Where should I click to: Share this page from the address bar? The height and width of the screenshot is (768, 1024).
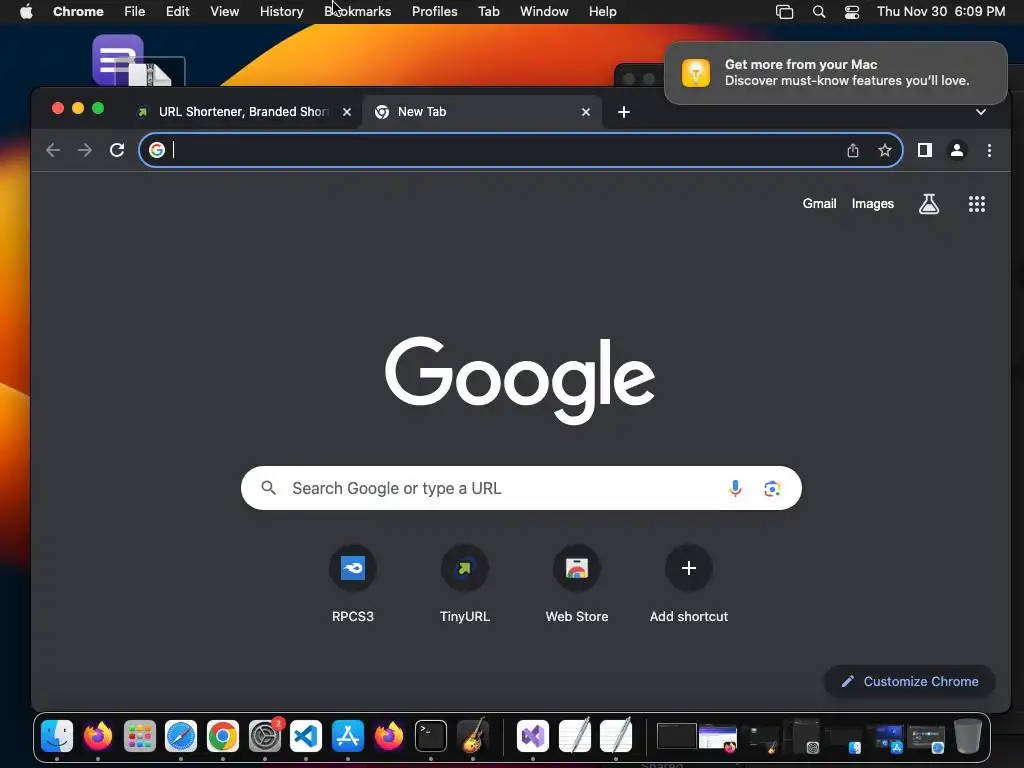tap(853, 150)
